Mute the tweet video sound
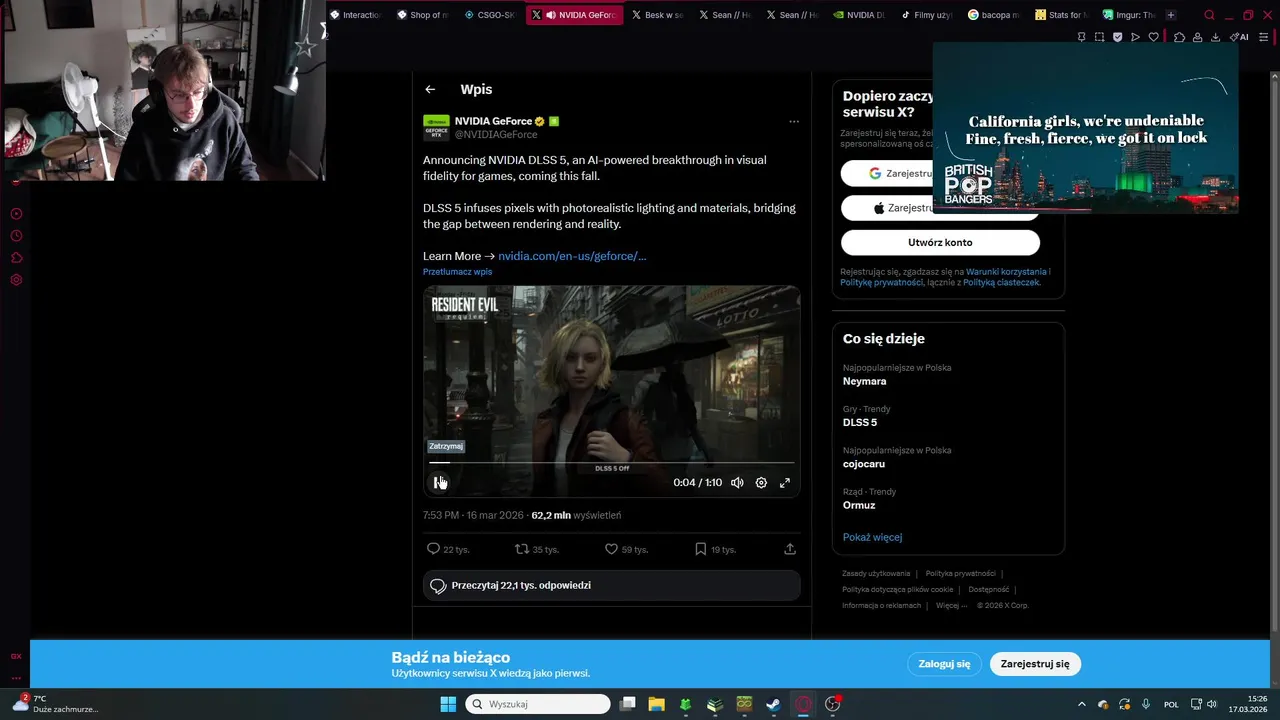This screenshot has height=720, width=1280. [737, 483]
